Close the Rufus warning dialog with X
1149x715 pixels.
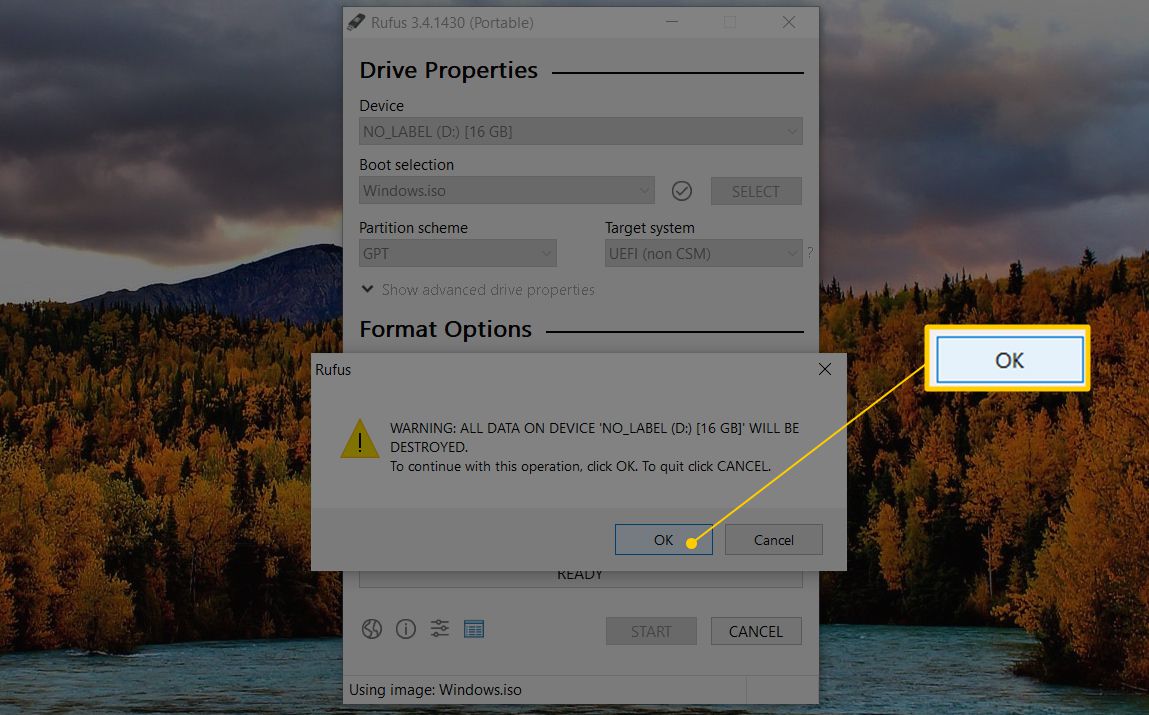click(x=824, y=369)
